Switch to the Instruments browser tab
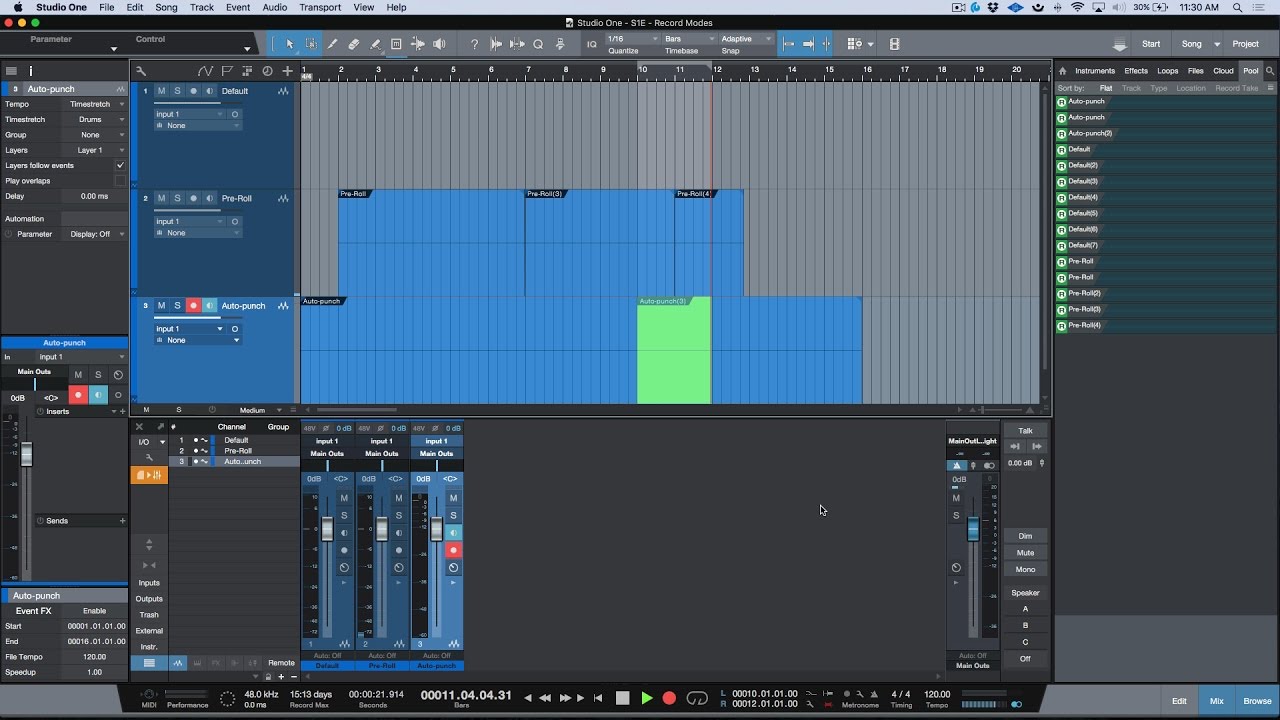Screen dimensions: 1280x720 point(1095,71)
